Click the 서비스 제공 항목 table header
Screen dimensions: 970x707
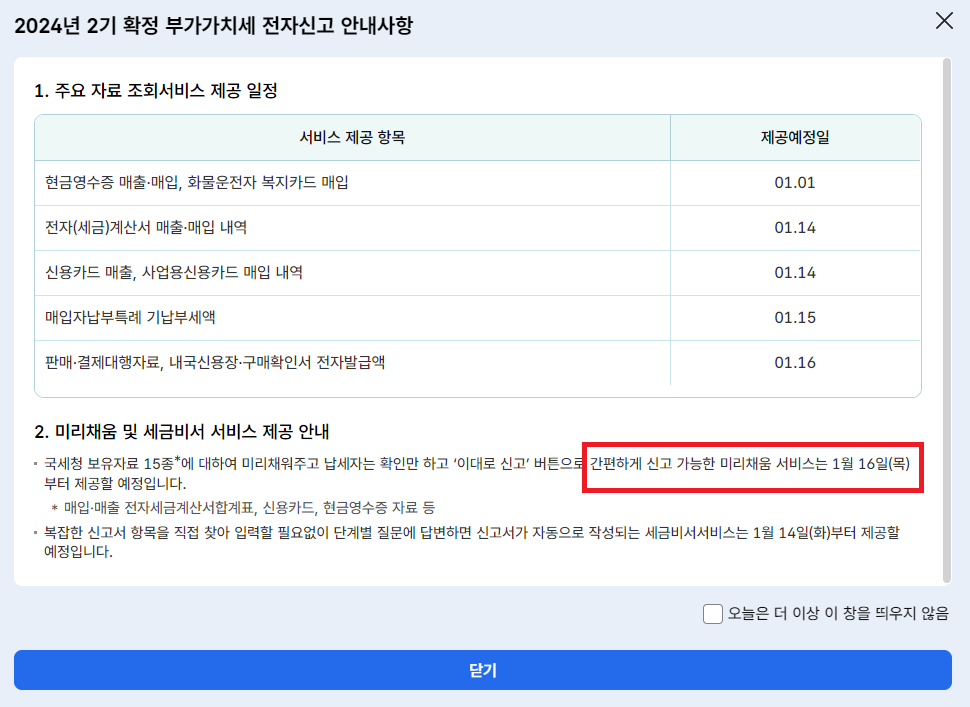(x=352, y=137)
